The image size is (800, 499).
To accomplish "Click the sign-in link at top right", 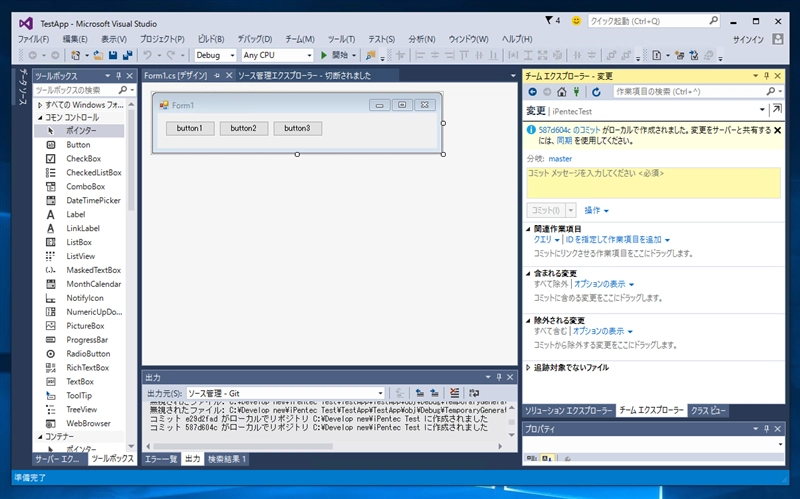I will (748, 39).
